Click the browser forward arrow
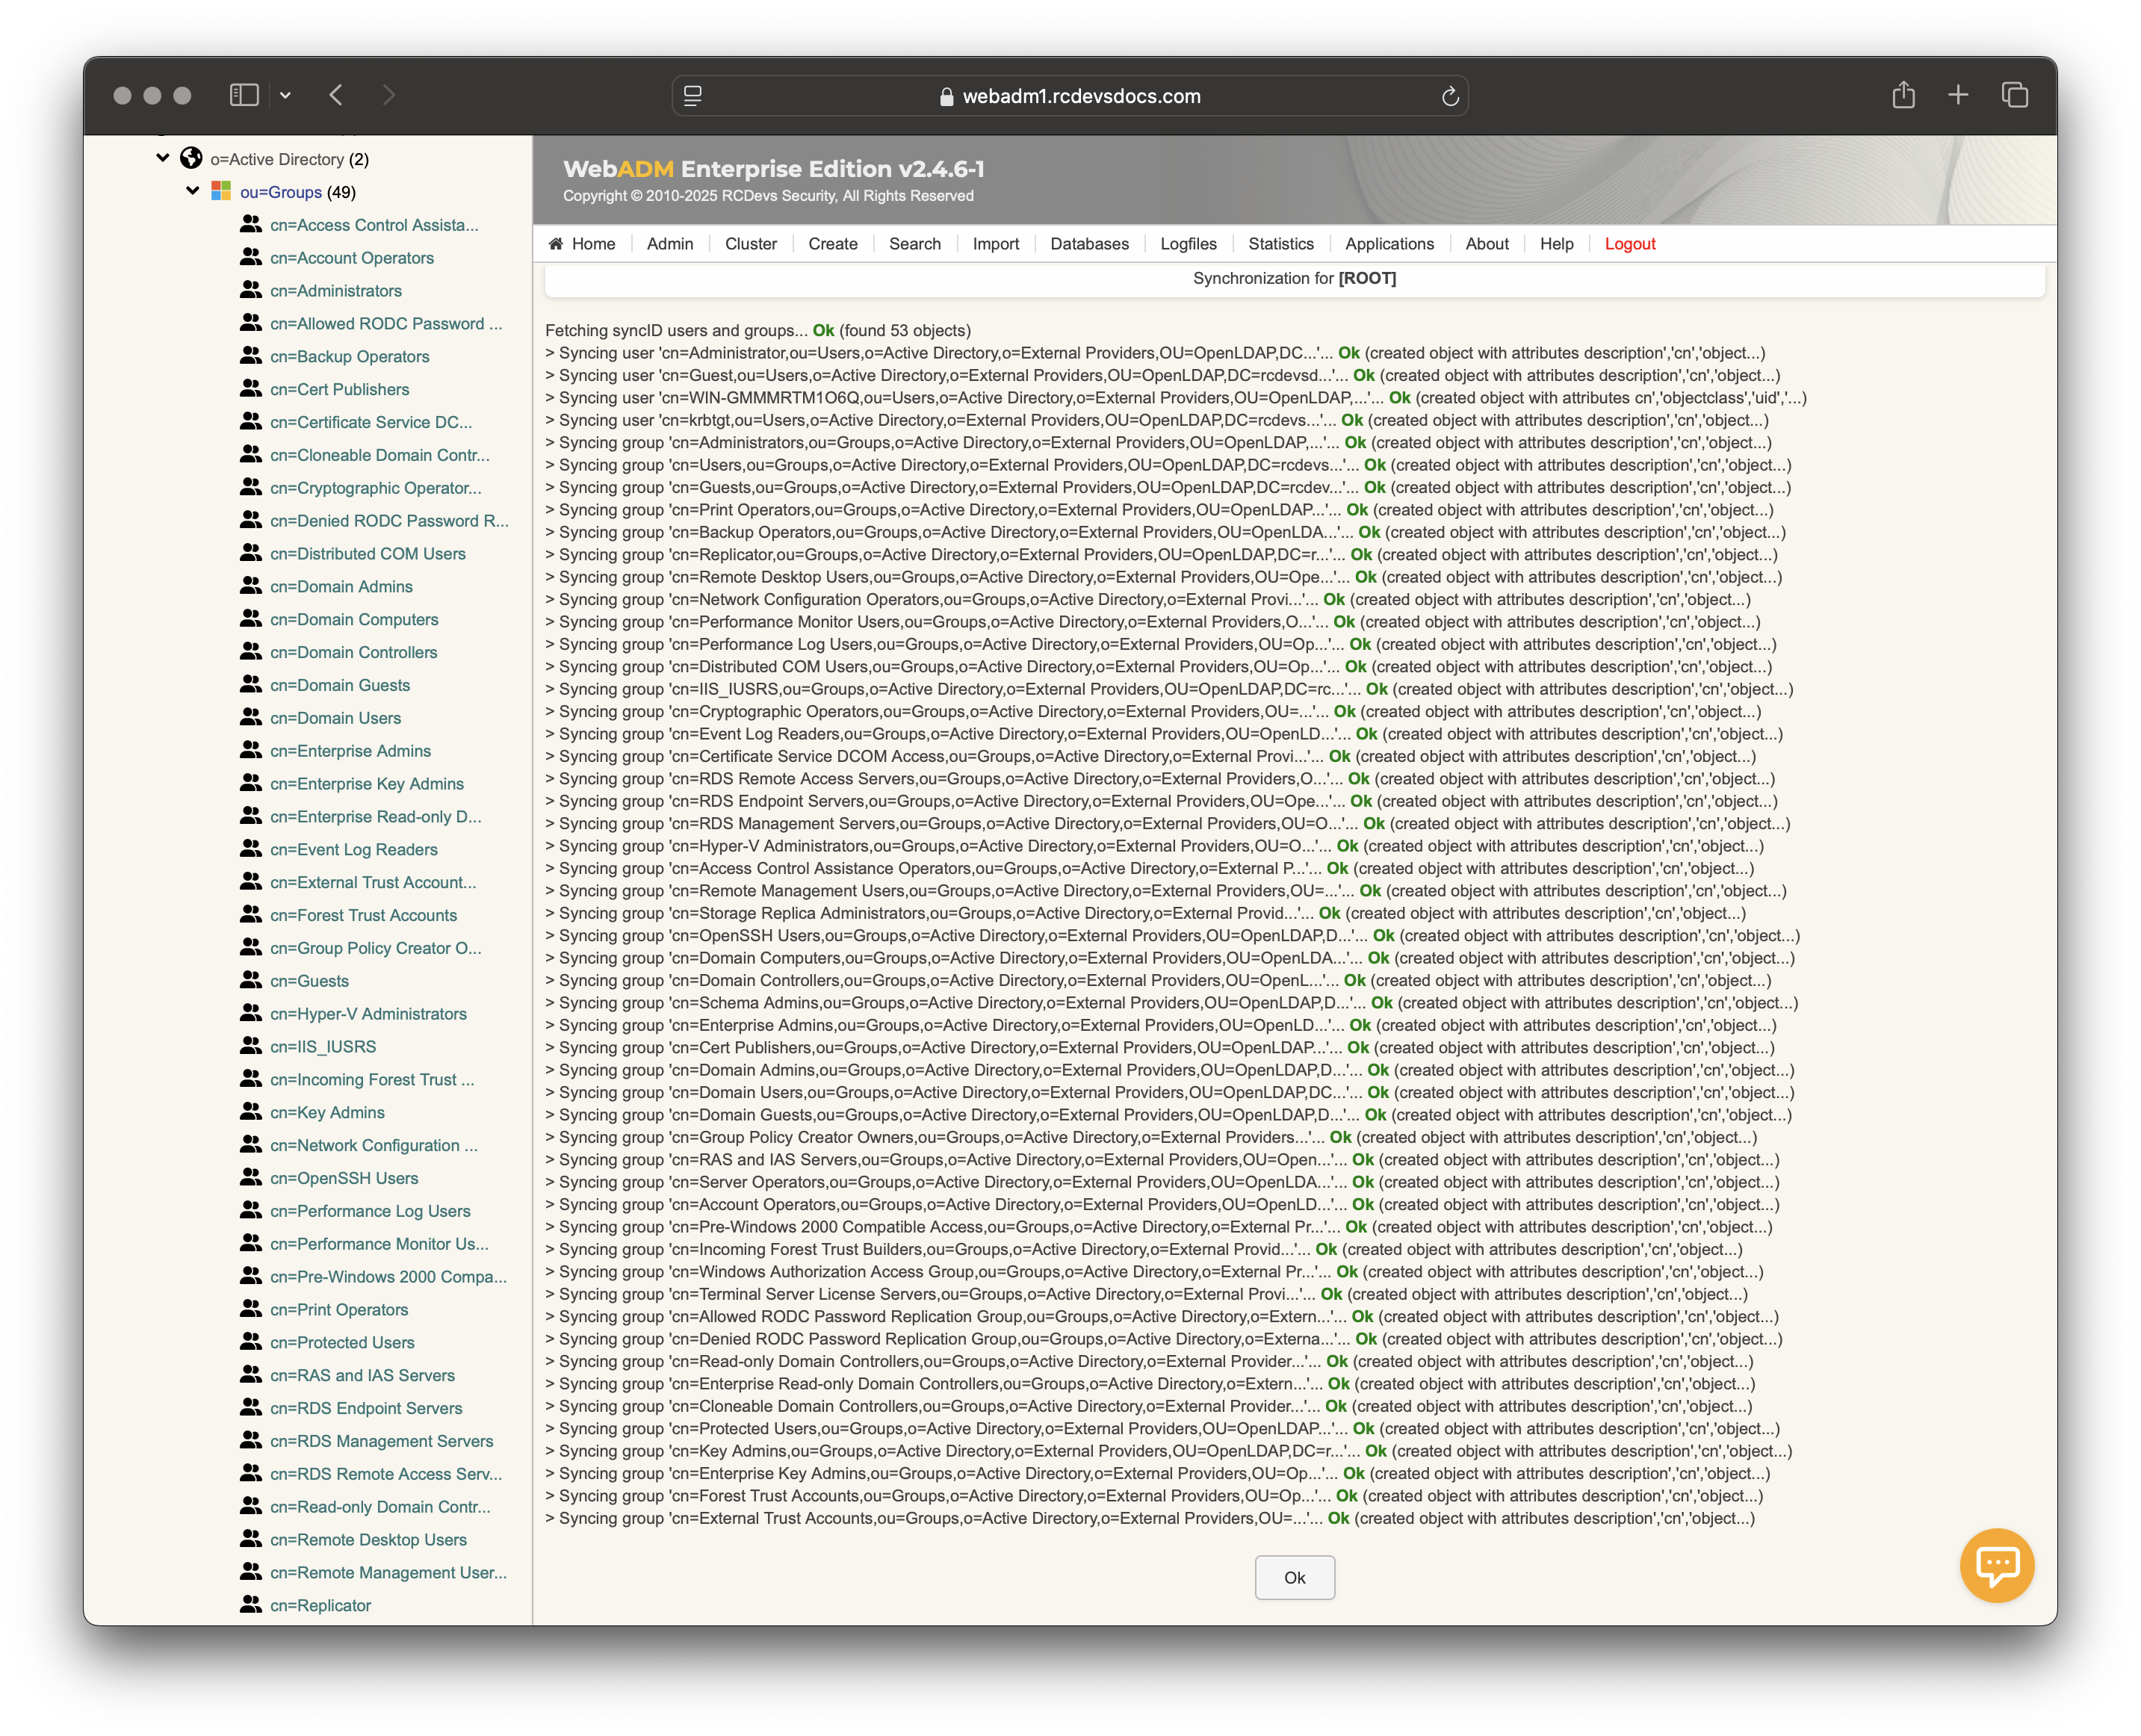Image resolution: width=2141 pixels, height=1736 pixels. click(389, 95)
